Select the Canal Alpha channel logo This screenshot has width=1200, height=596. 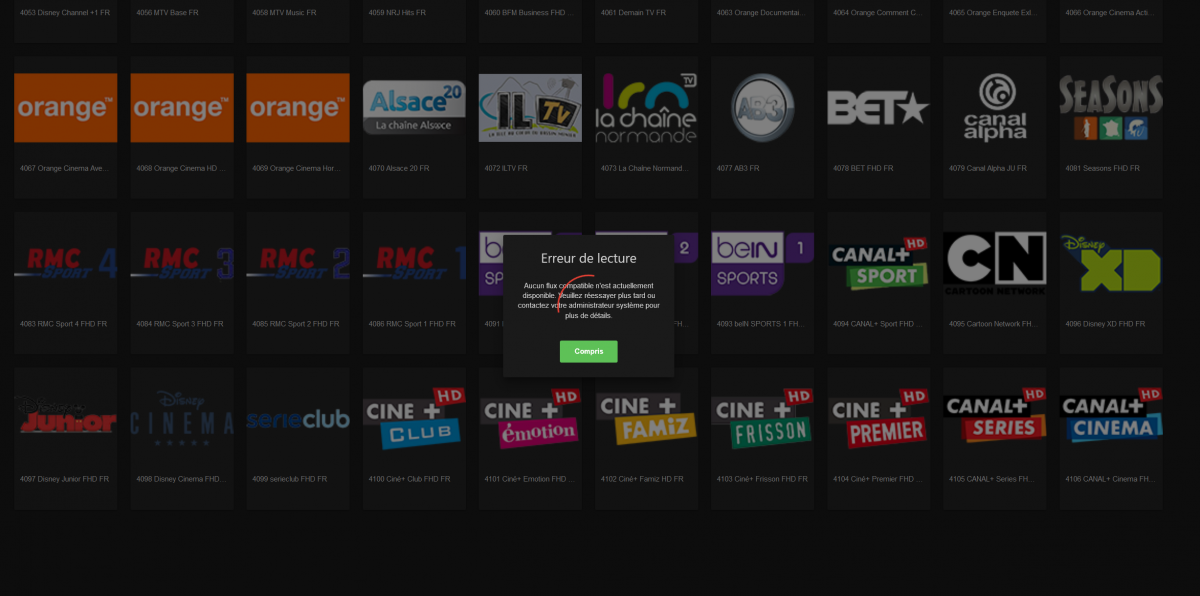coord(994,107)
